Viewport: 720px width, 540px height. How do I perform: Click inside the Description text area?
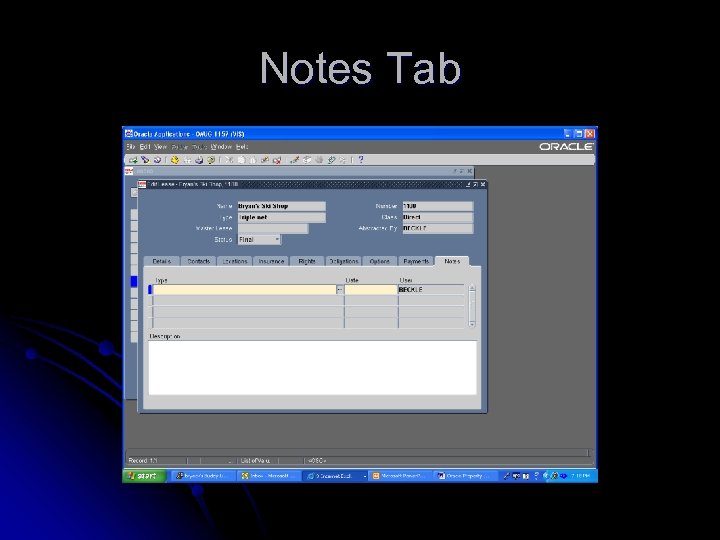[x=312, y=367]
